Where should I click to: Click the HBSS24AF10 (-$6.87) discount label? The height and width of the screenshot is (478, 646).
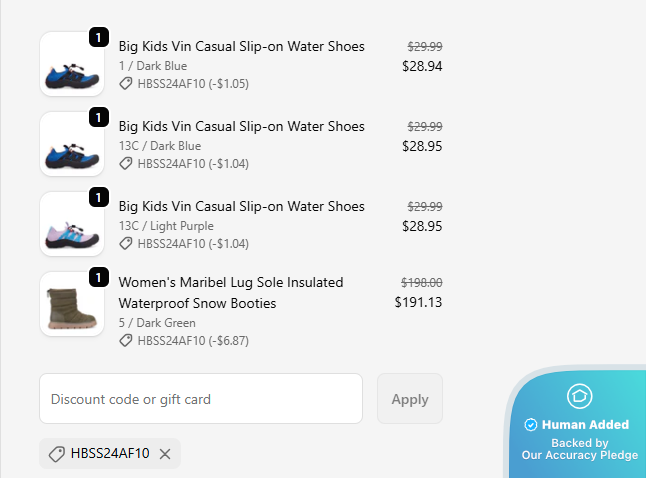(192, 341)
